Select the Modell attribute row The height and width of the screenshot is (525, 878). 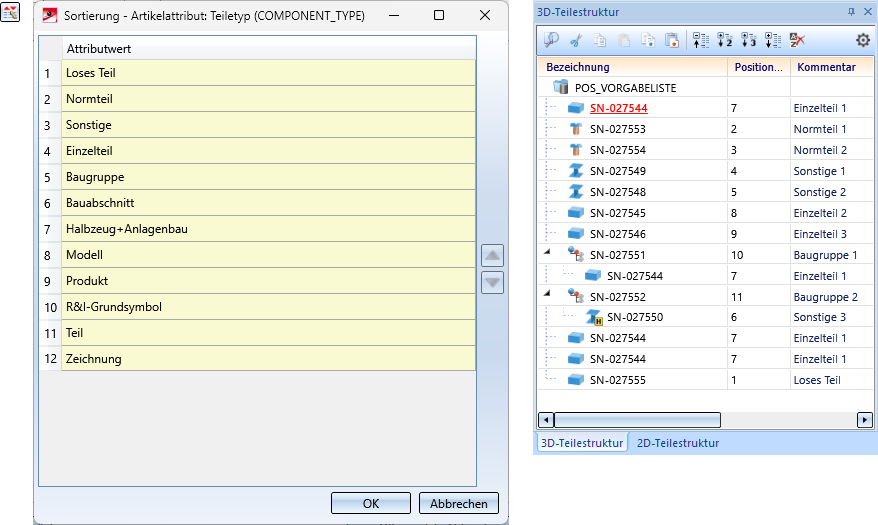coord(269,255)
